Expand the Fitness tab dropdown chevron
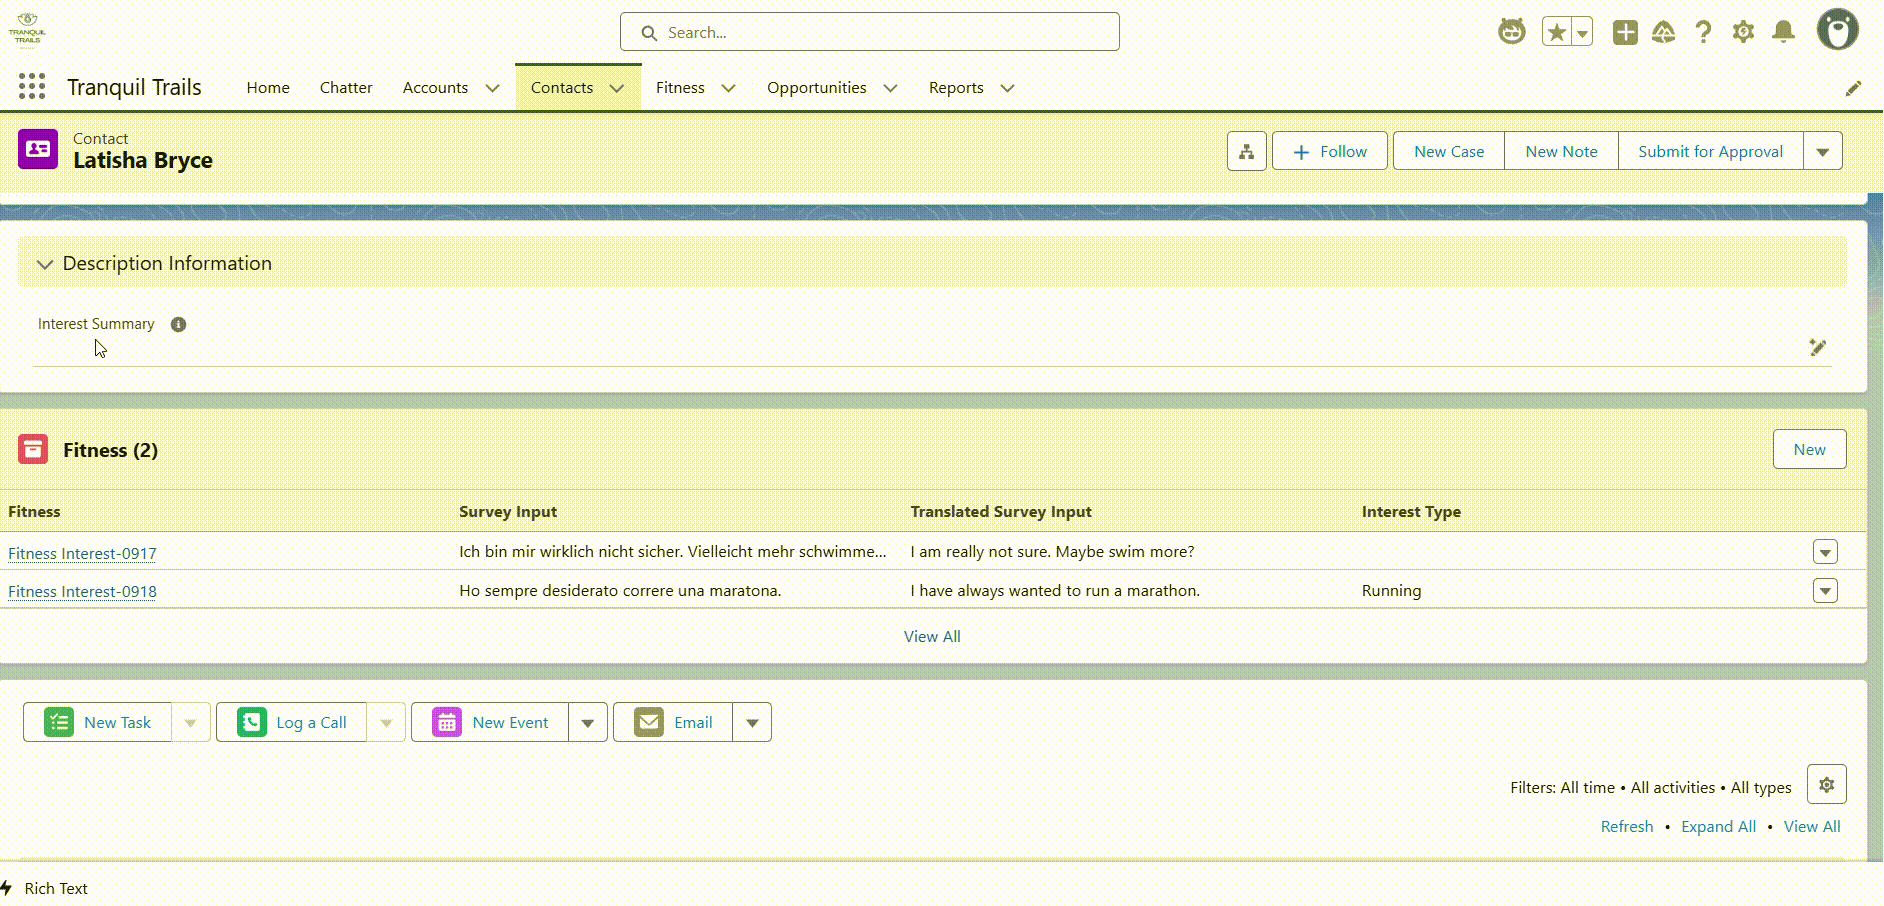The width and height of the screenshot is (1884, 906). pos(728,88)
